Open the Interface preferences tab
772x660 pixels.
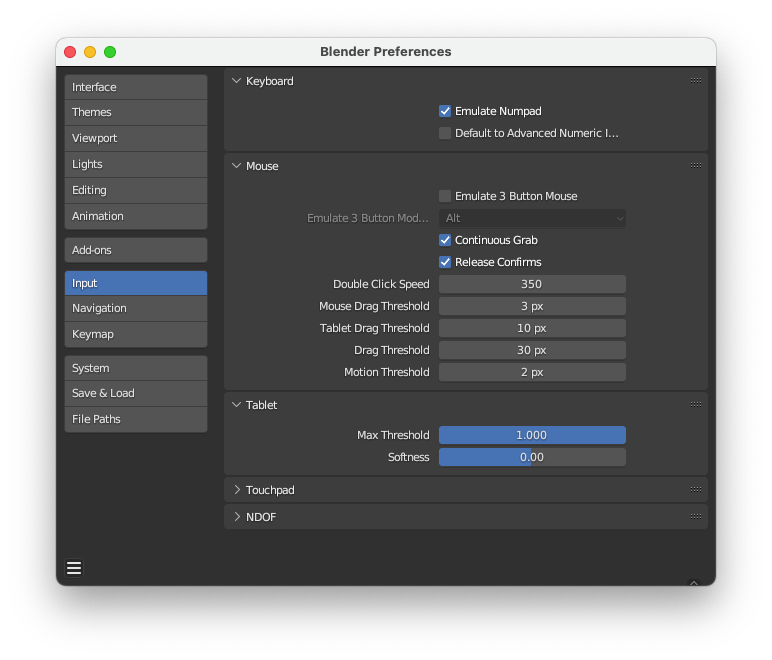tap(136, 87)
